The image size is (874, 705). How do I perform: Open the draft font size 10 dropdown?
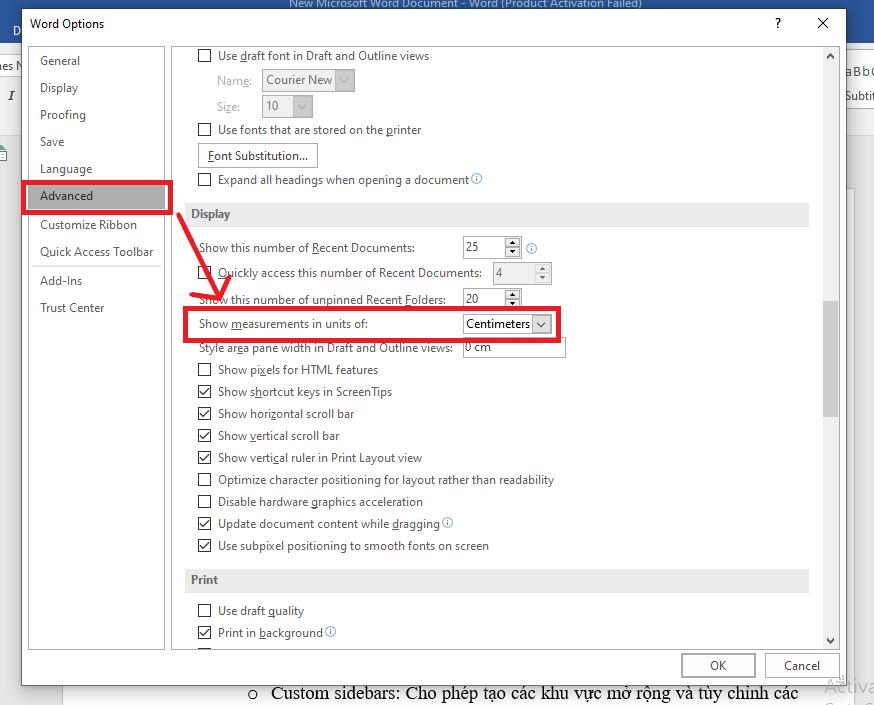[302, 106]
